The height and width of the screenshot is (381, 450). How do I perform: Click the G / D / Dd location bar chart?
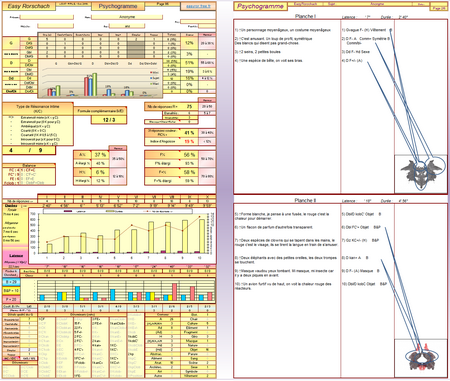100,79
